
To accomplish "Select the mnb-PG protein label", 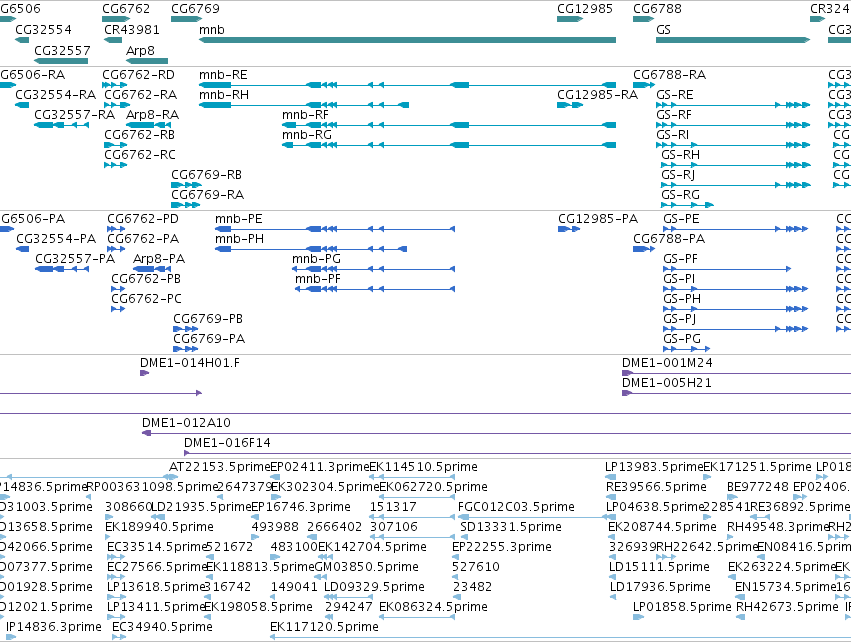I will pos(316,259).
